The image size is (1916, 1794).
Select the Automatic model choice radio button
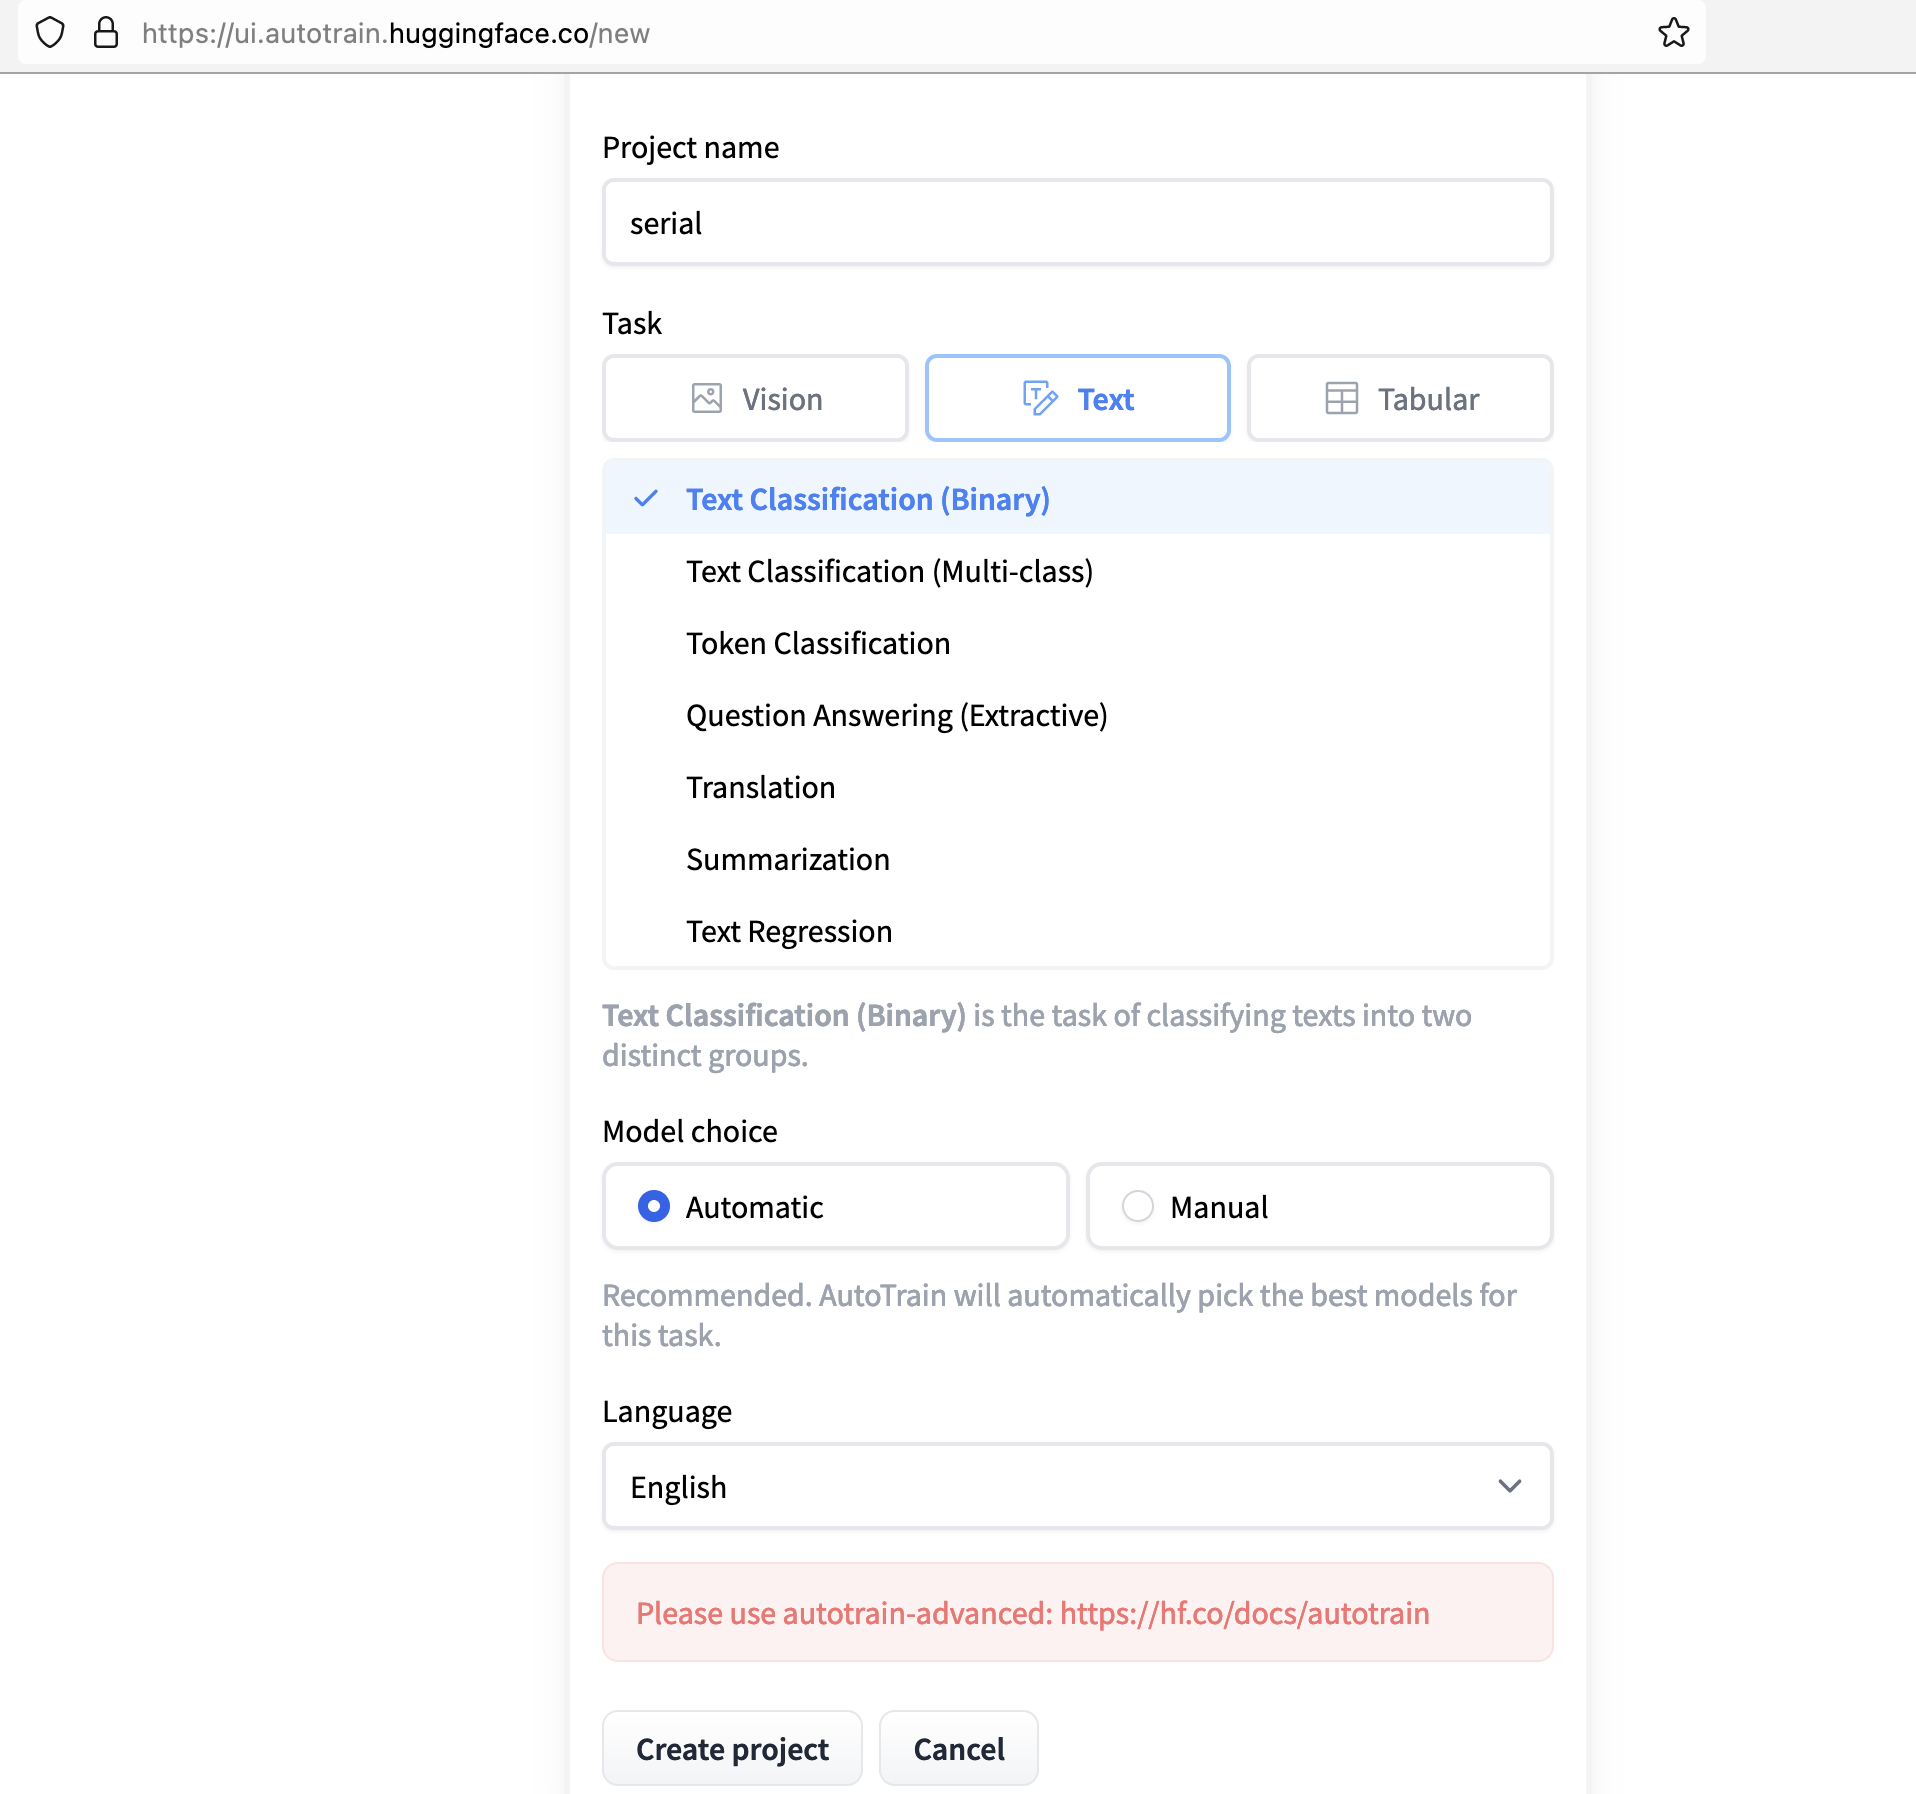tap(654, 1206)
